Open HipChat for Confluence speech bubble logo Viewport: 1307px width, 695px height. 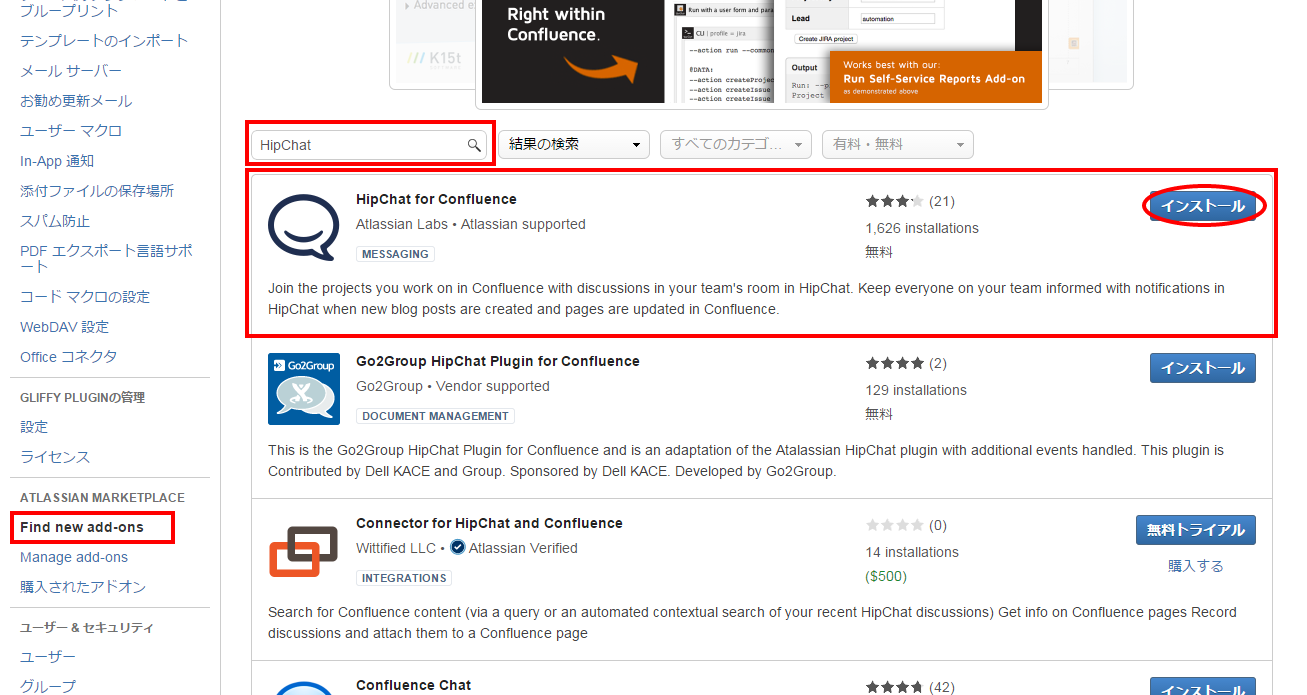(x=304, y=228)
